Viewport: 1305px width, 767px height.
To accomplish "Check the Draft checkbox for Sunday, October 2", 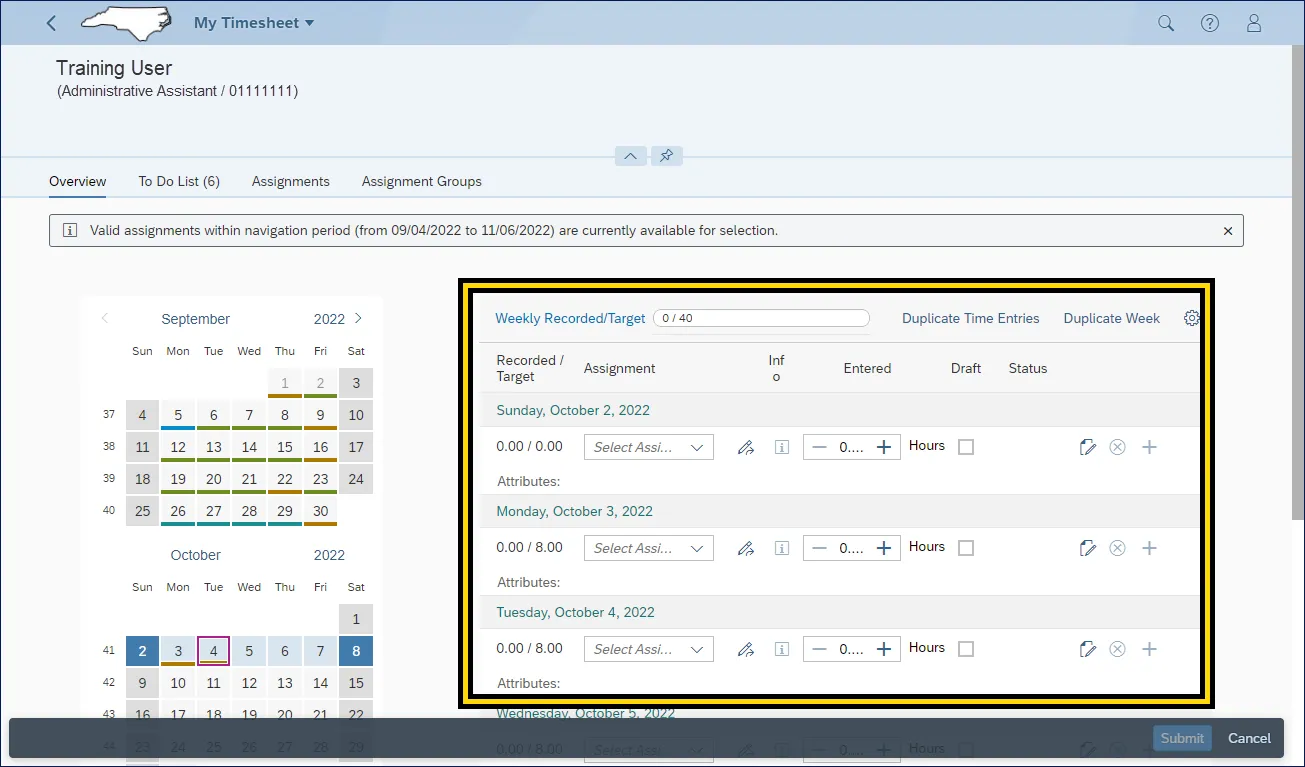I will pos(966,447).
